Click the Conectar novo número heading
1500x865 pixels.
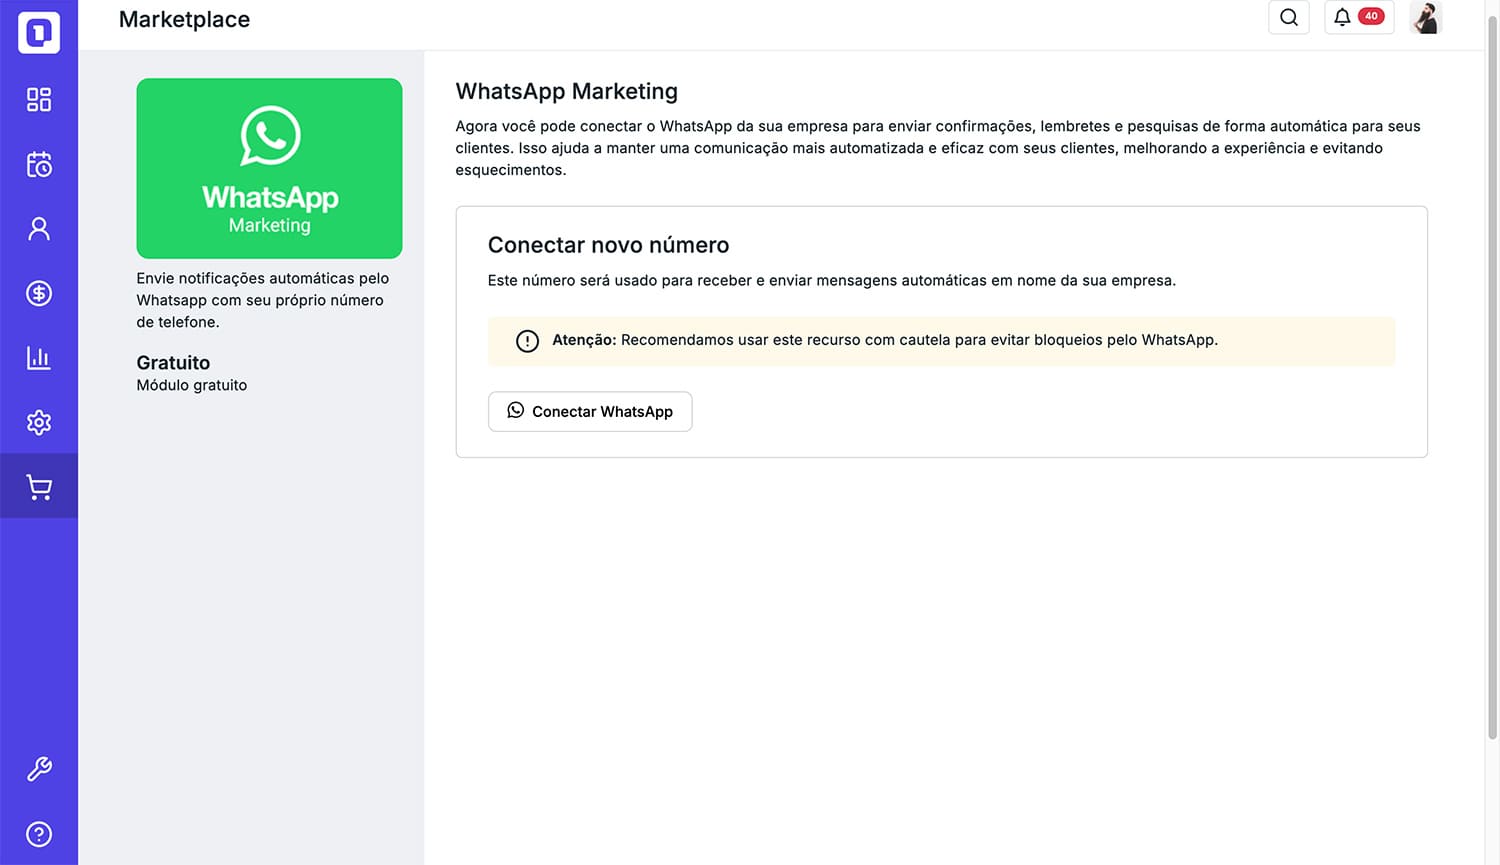(608, 245)
